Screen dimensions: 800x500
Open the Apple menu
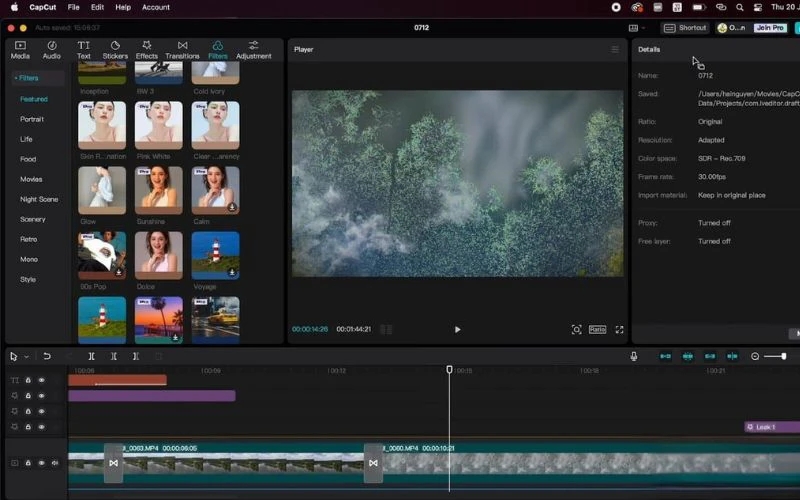(x=14, y=7)
